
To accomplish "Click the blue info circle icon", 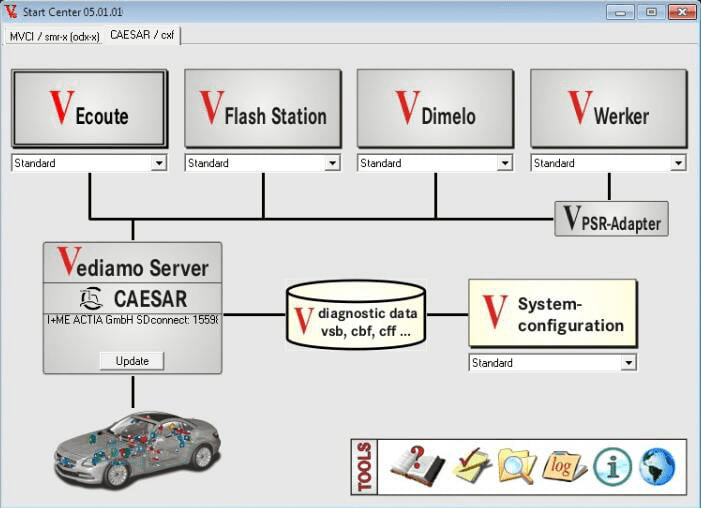I will [x=611, y=466].
